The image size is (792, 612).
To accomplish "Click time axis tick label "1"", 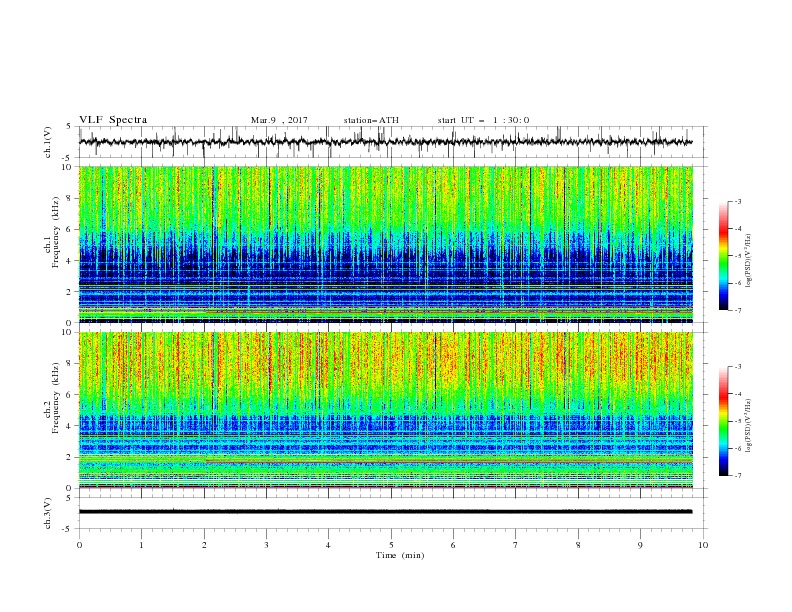I will (x=141, y=545).
